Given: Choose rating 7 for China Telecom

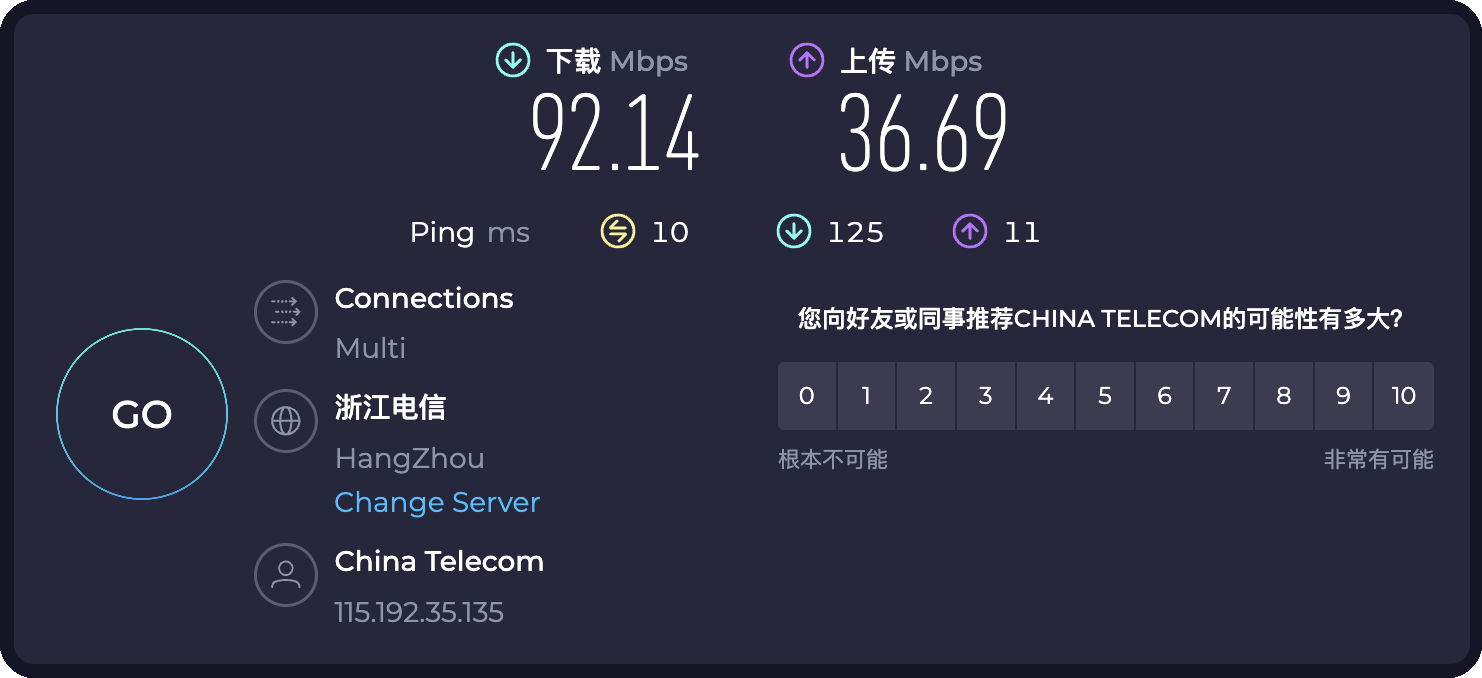Looking at the screenshot, I should 1224,396.
